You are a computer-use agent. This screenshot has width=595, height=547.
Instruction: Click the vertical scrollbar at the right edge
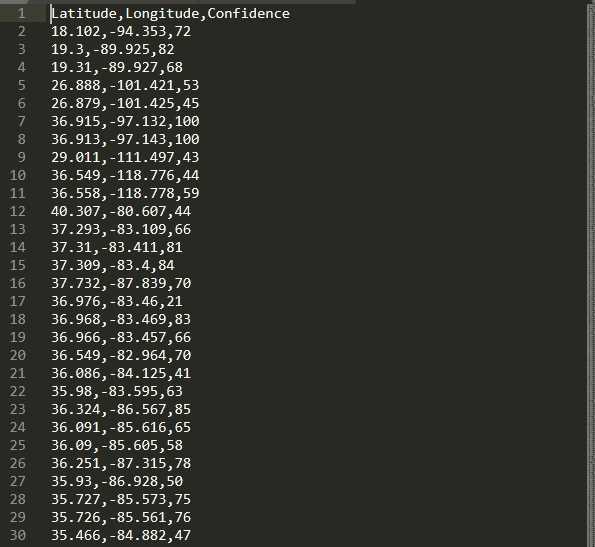tap(591, 274)
